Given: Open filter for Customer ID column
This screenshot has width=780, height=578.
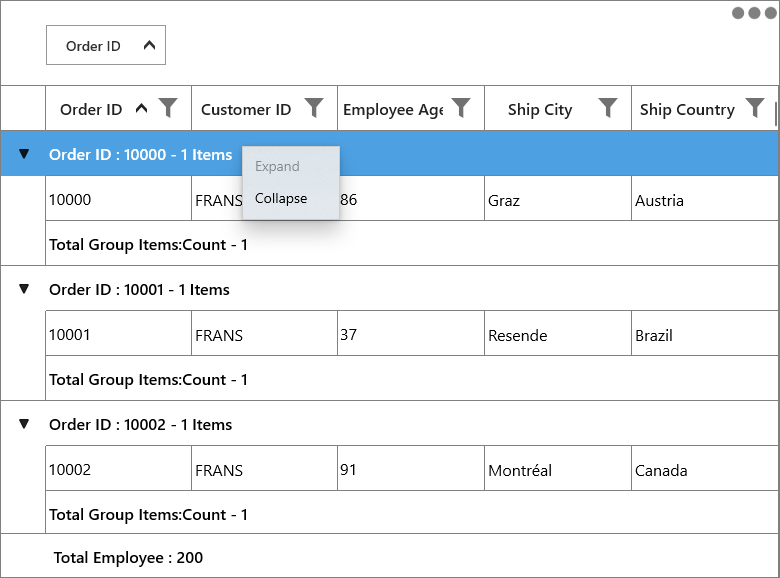Looking at the screenshot, I should pyautogui.click(x=314, y=107).
